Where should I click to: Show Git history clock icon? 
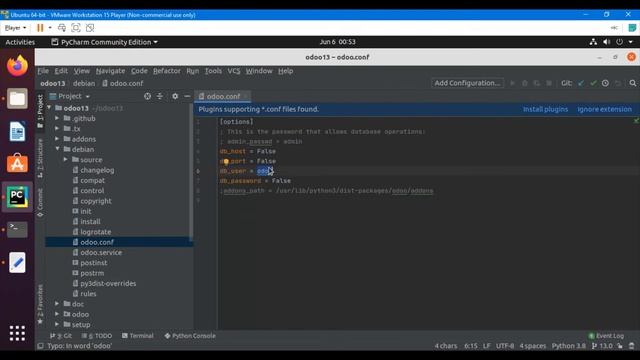click(x=605, y=83)
